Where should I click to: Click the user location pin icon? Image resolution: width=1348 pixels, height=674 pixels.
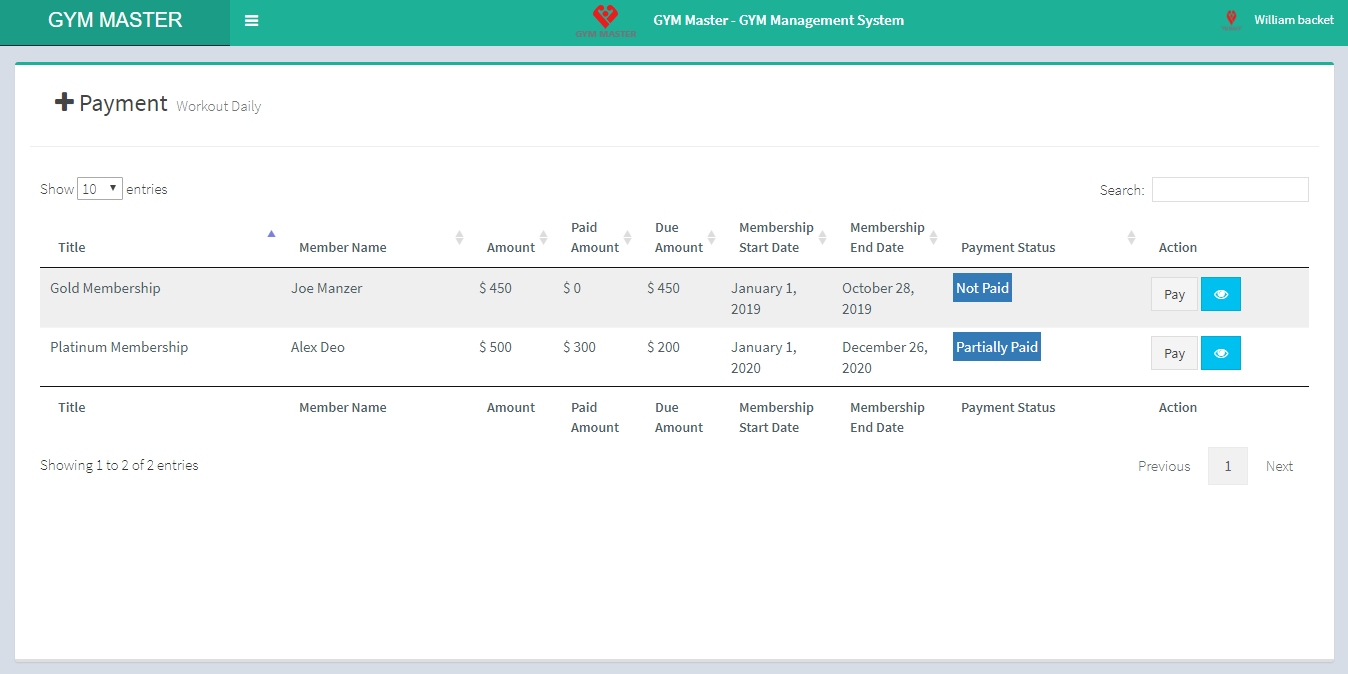click(1231, 18)
